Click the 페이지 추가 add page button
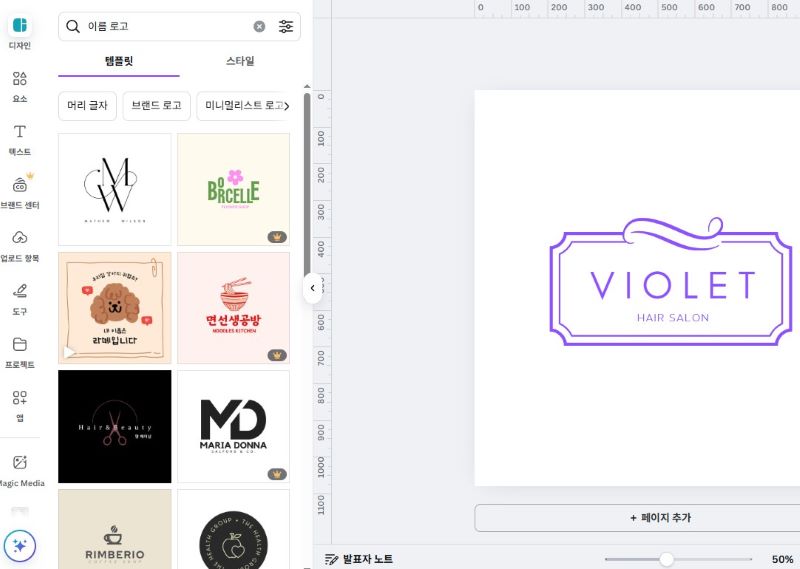The image size is (800, 569). click(637, 518)
